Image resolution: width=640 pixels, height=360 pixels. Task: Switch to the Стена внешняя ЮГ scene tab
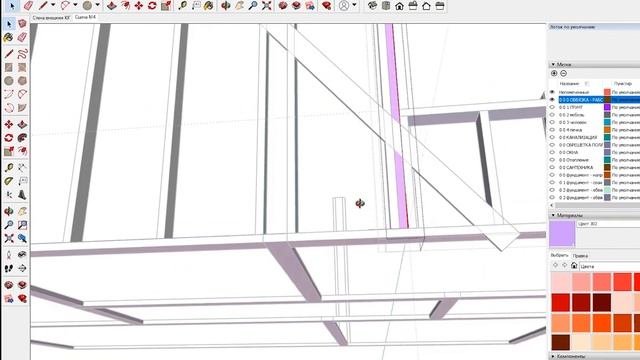point(51,18)
